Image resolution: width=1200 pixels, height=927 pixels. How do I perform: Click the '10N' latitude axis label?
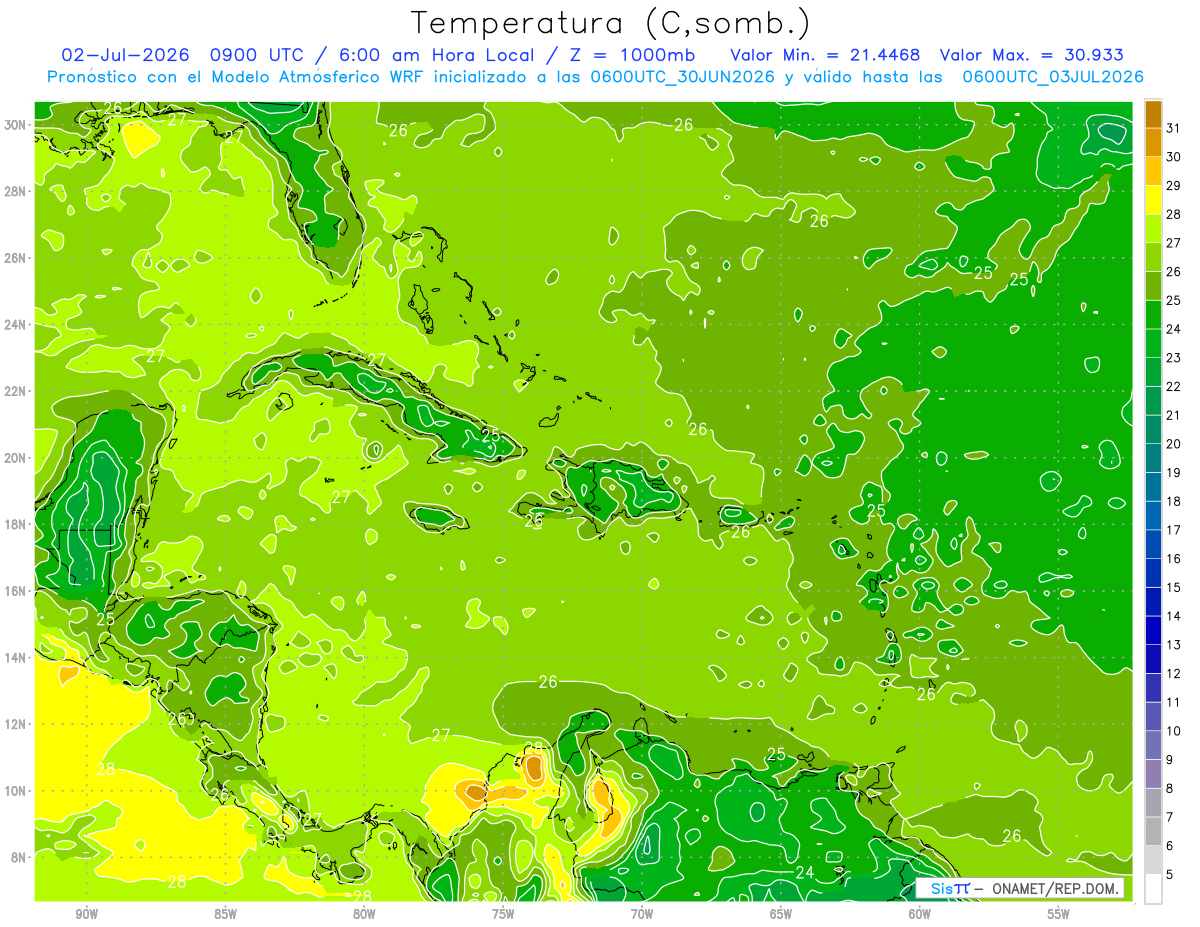[x=16, y=791]
